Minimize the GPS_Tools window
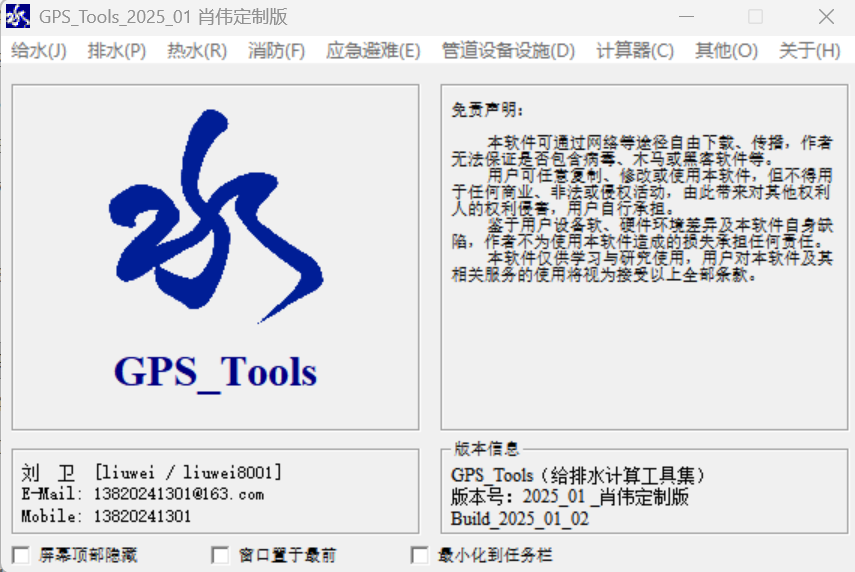 tap(686, 16)
